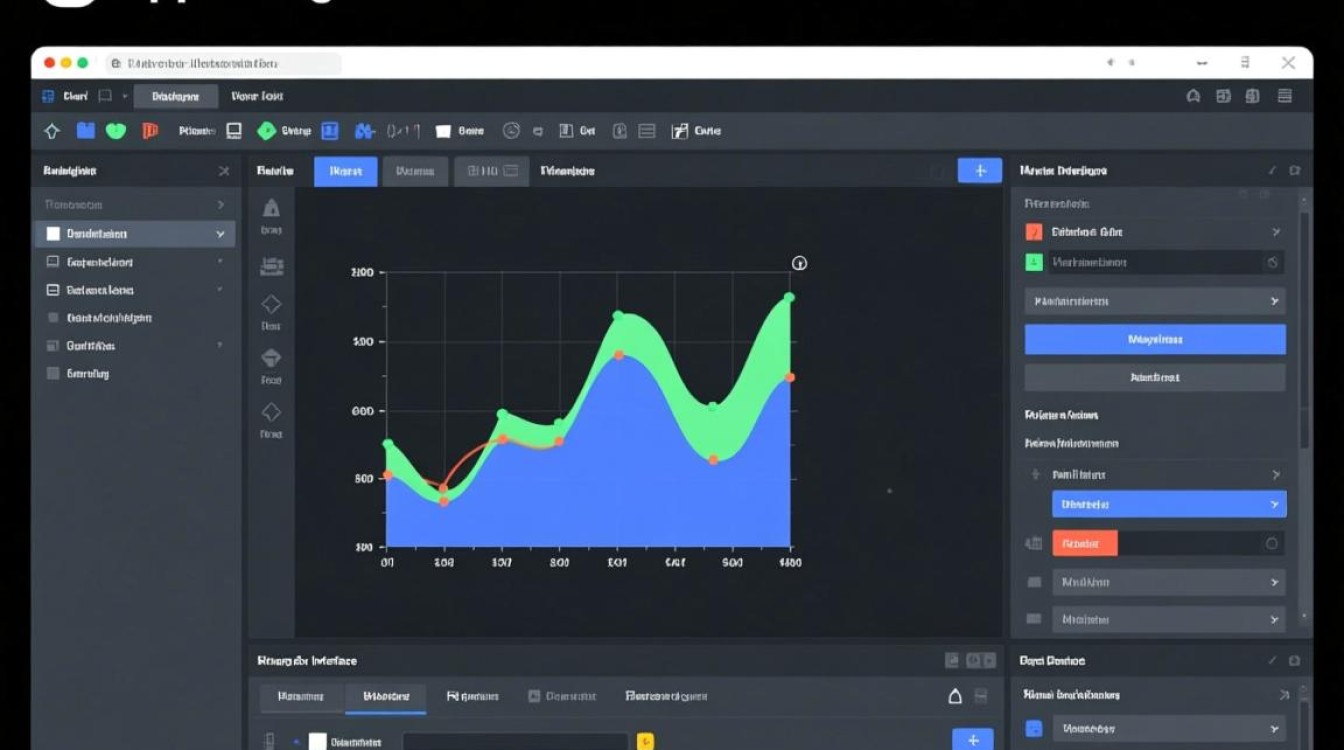1344x750 pixels.
Task: Open the home icon in the top-right header
Action: 1193,97
